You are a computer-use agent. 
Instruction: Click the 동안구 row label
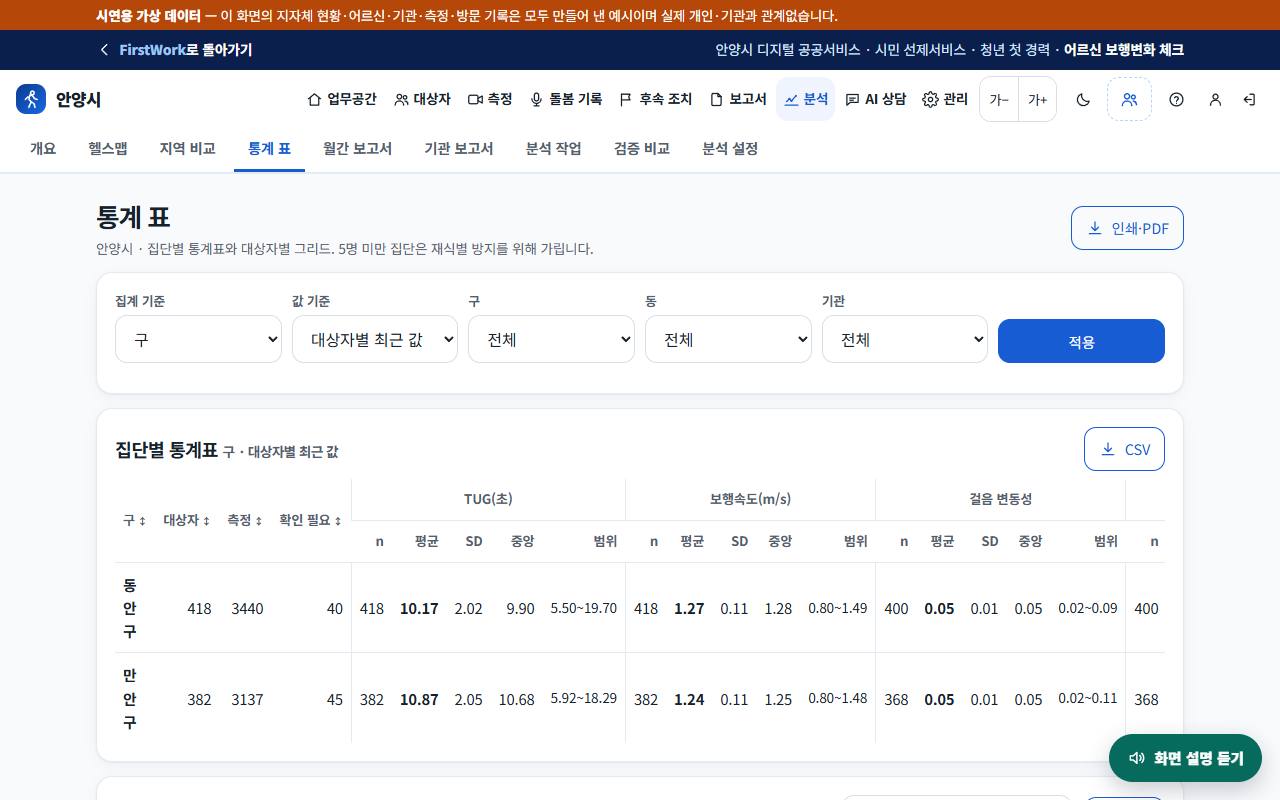[130, 608]
